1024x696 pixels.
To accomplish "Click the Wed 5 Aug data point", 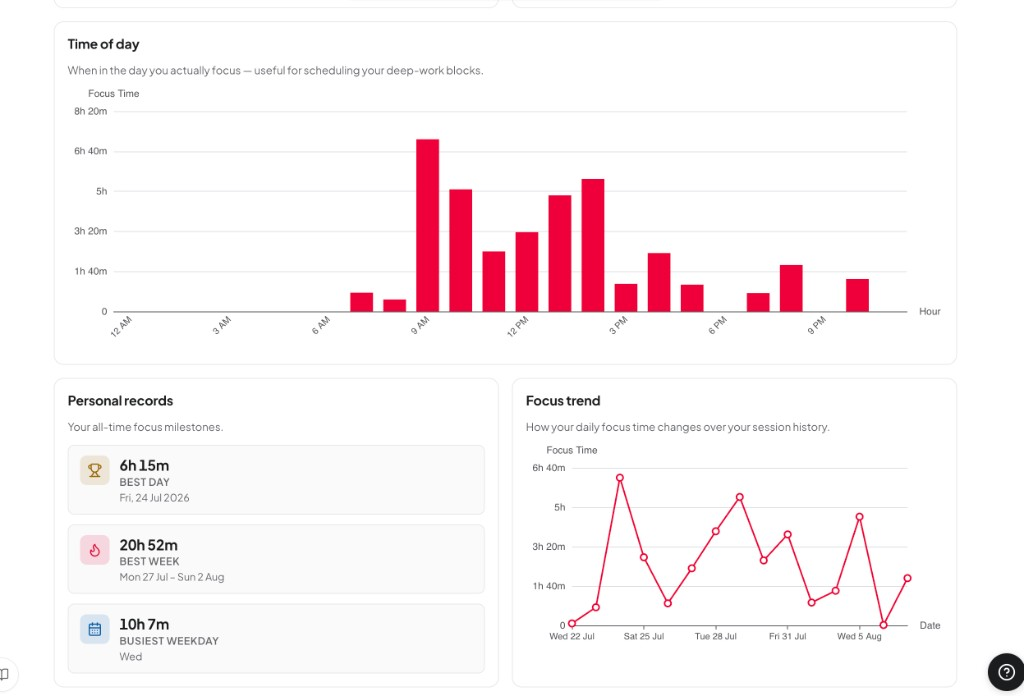I will click(x=859, y=517).
